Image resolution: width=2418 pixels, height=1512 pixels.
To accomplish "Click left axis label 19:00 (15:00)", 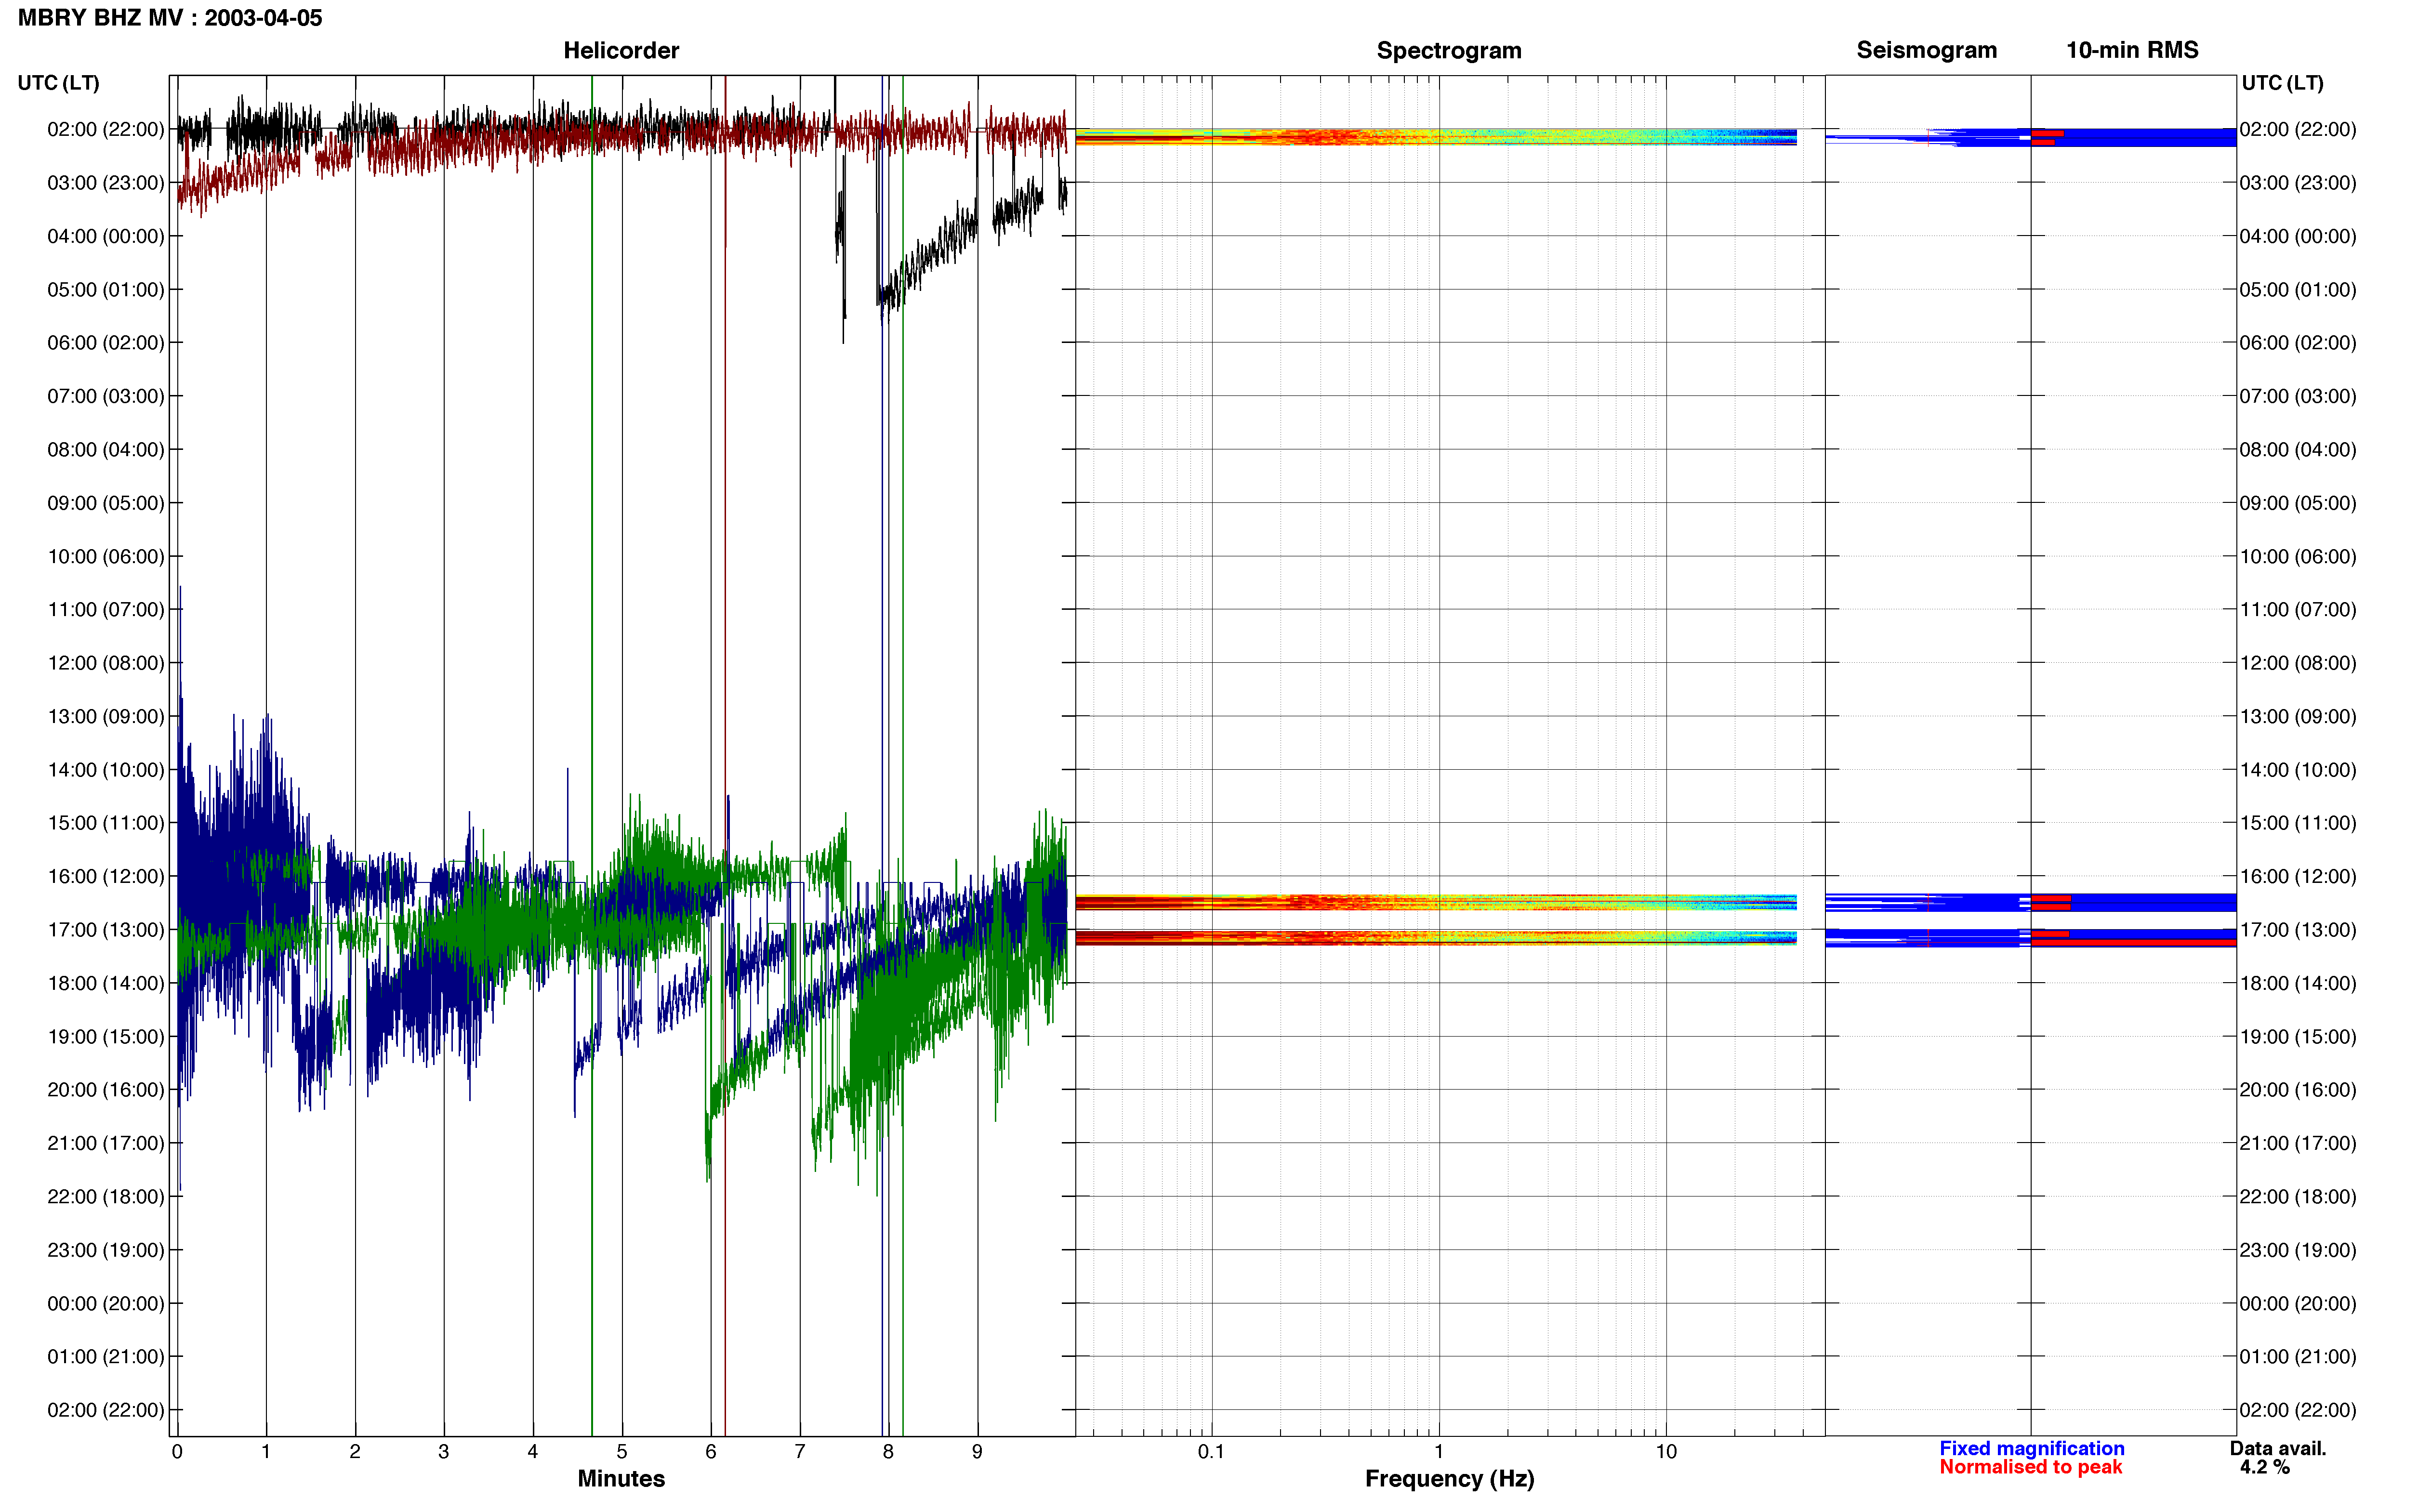I will [106, 1037].
